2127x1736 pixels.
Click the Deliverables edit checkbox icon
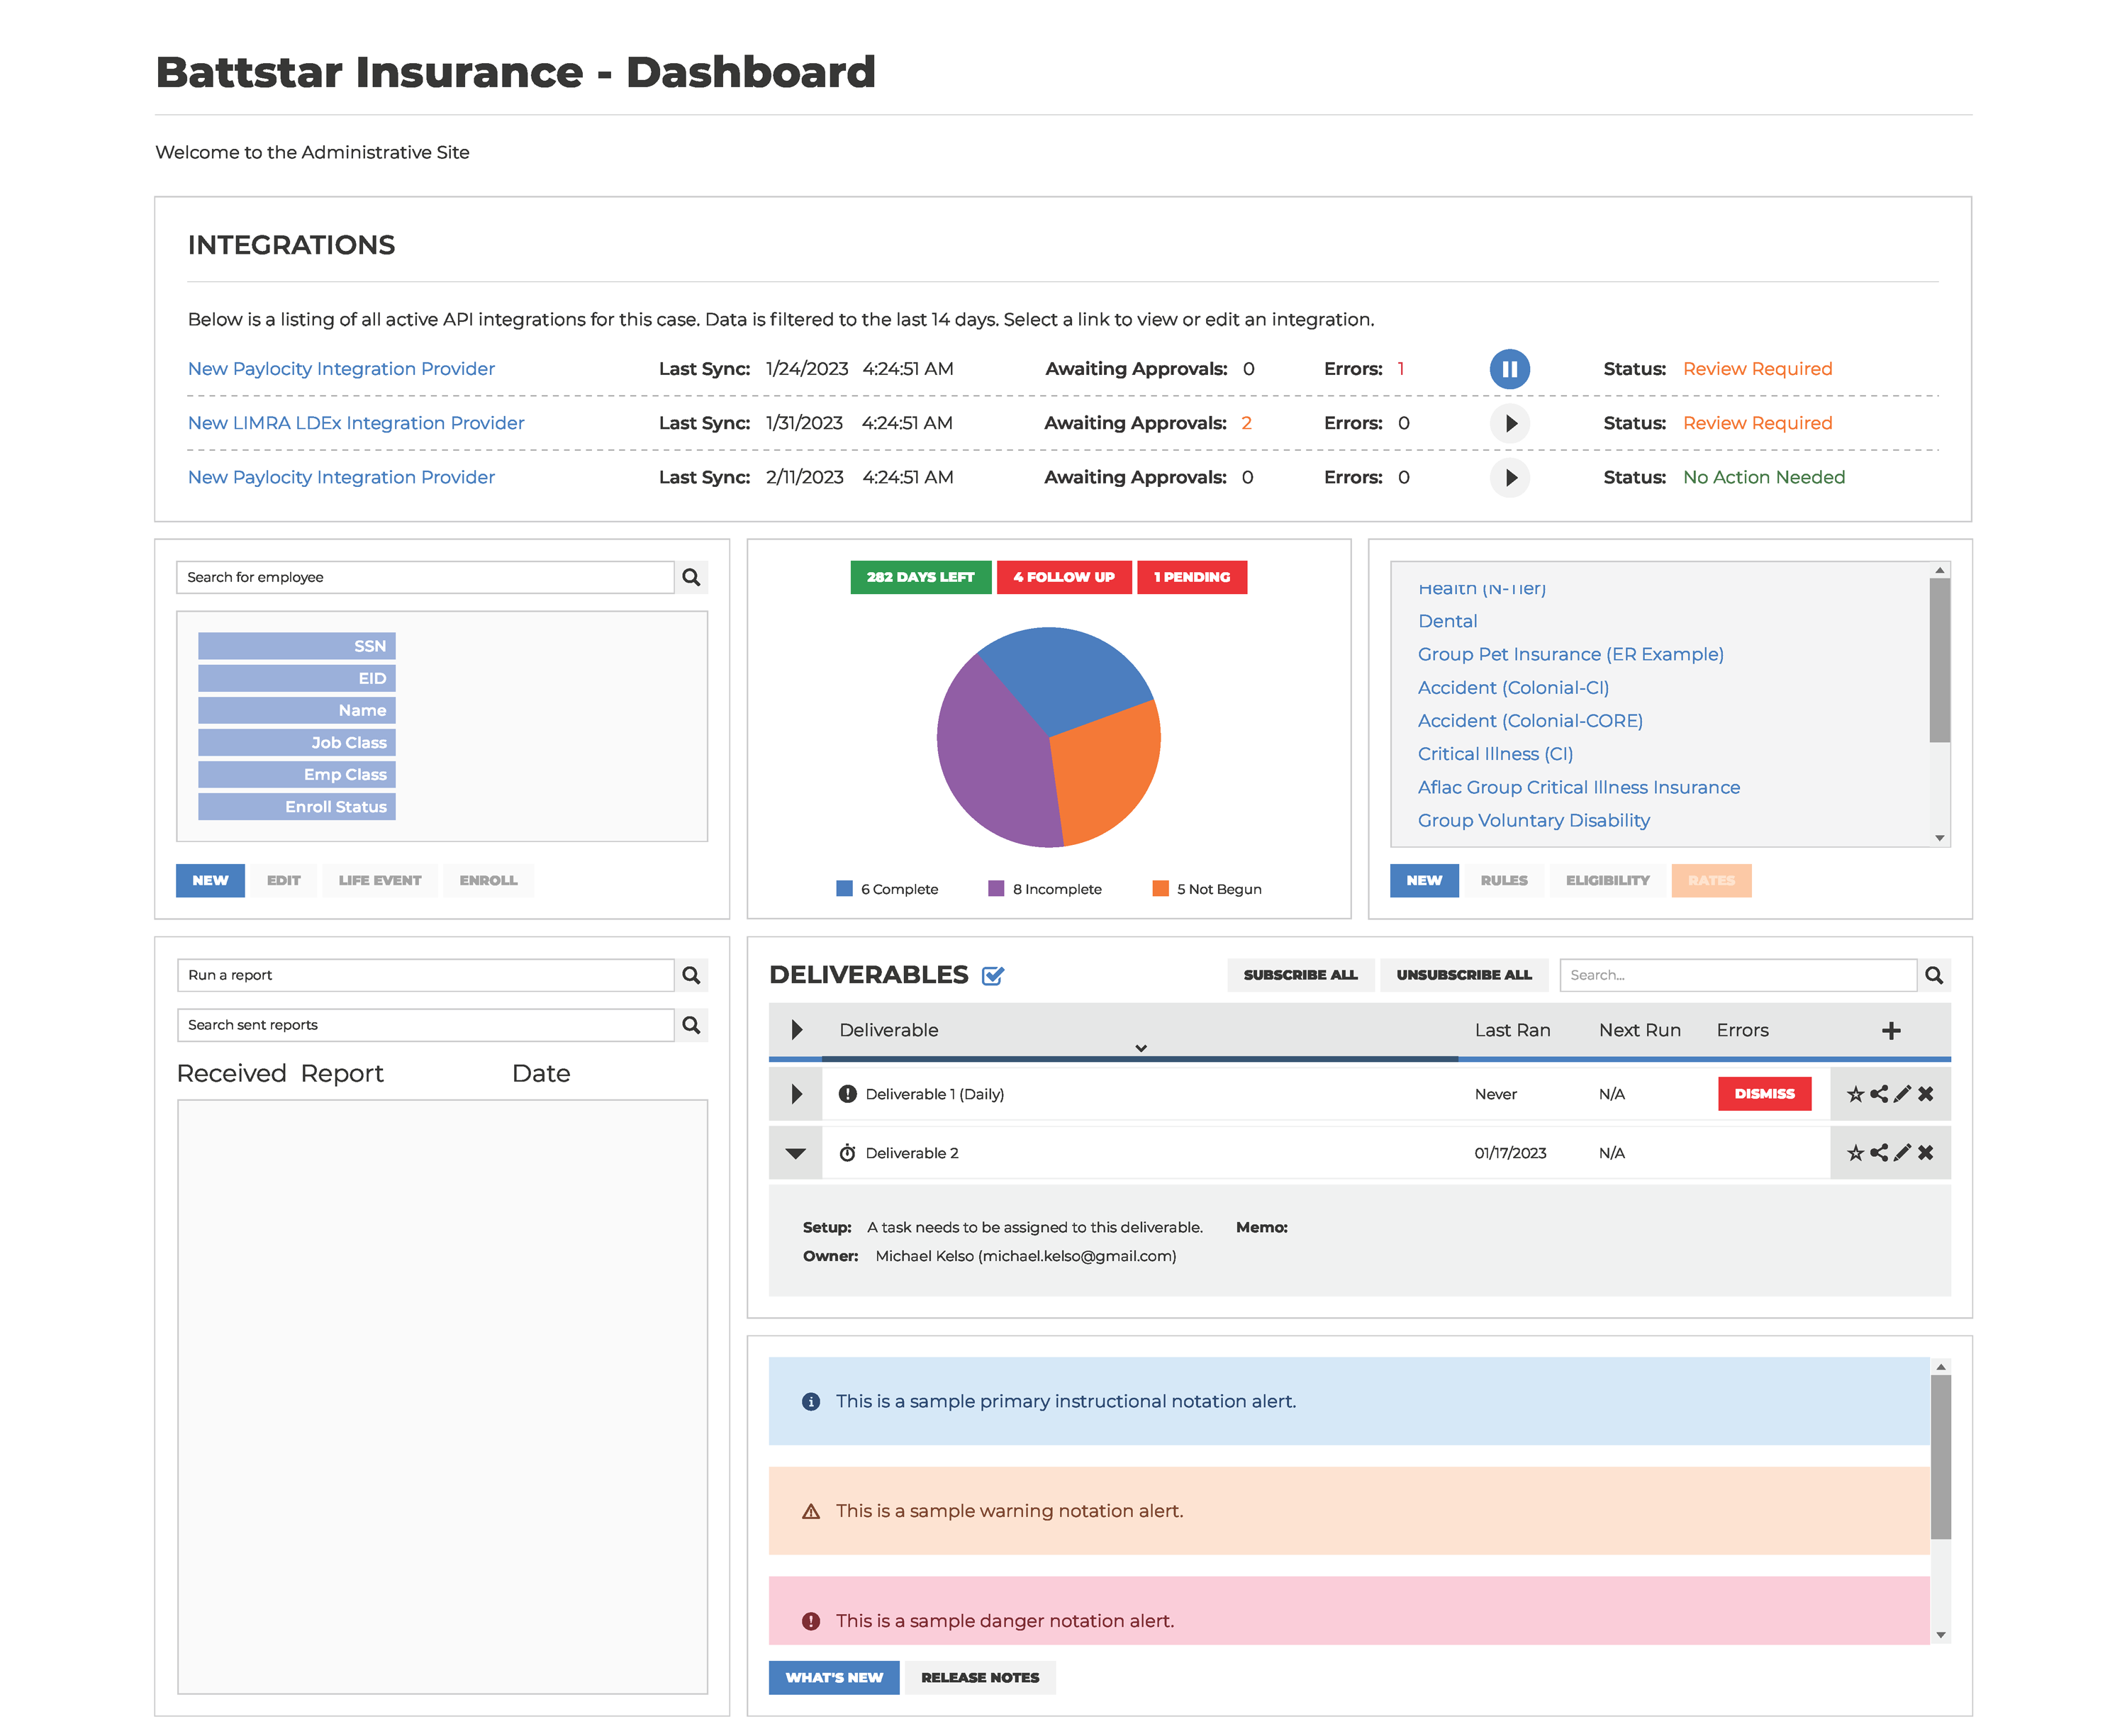coord(992,976)
